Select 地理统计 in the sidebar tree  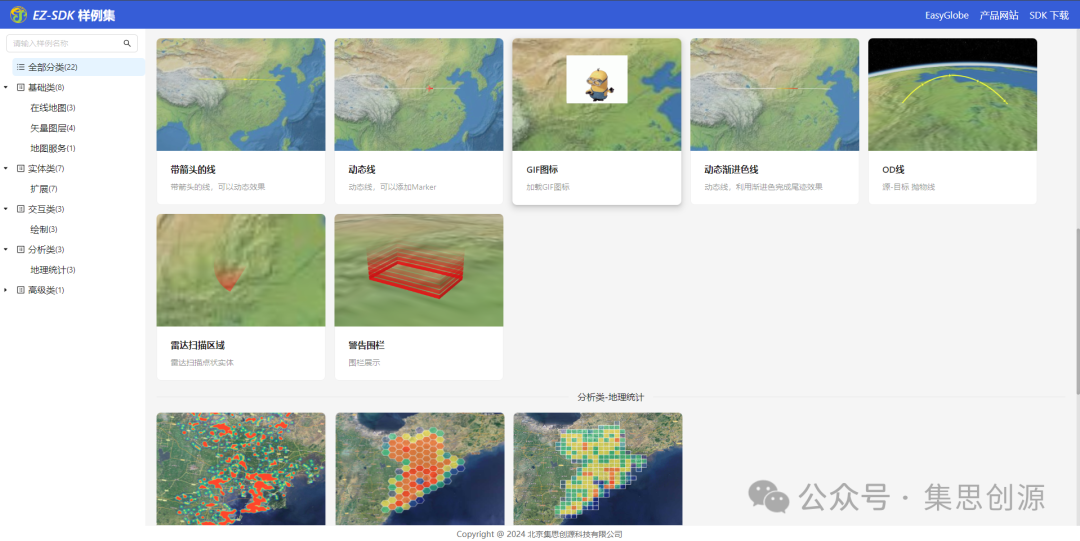(x=48, y=270)
